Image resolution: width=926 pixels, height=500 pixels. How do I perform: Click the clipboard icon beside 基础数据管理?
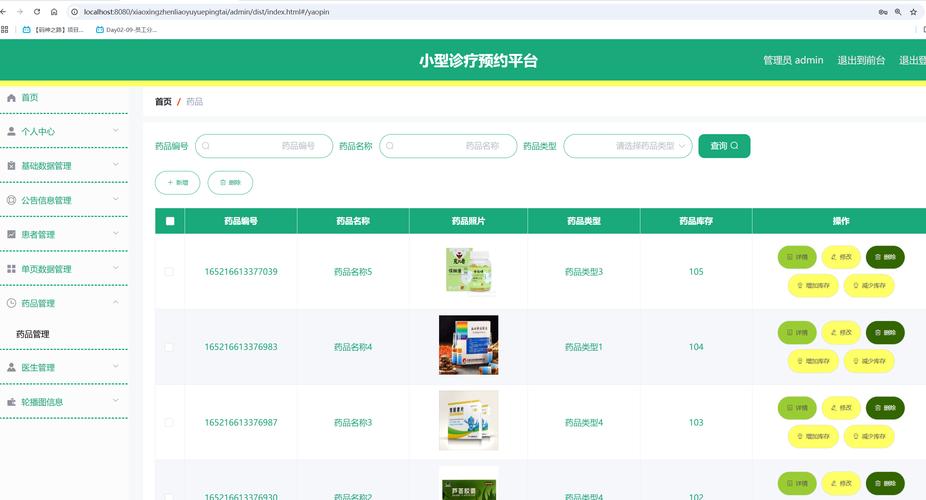coord(11,166)
